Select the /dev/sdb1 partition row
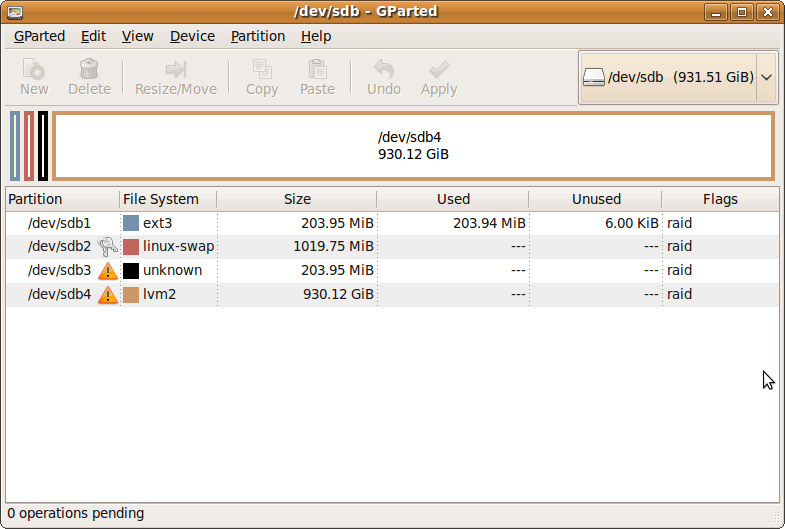This screenshot has width=785, height=529. tap(392, 223)
